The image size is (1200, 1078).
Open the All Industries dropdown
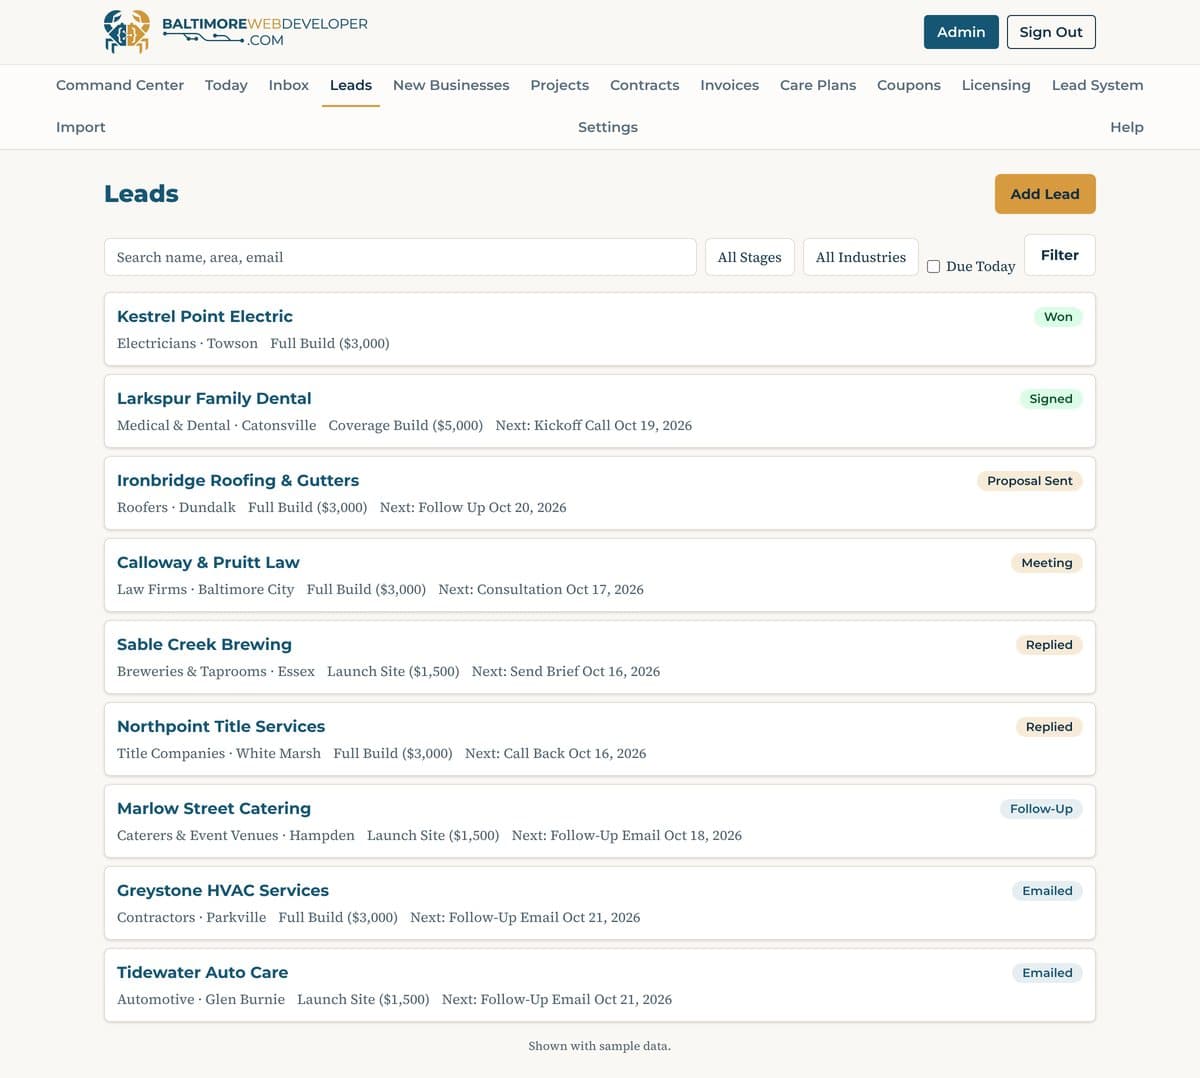861,257
